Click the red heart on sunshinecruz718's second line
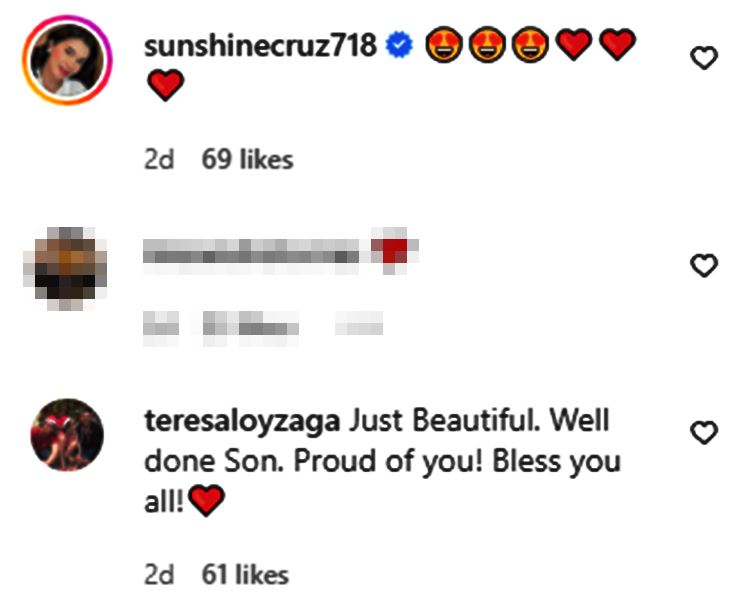Screen dimensions: 750x596 pyautogui.click(x=165, y=87)
